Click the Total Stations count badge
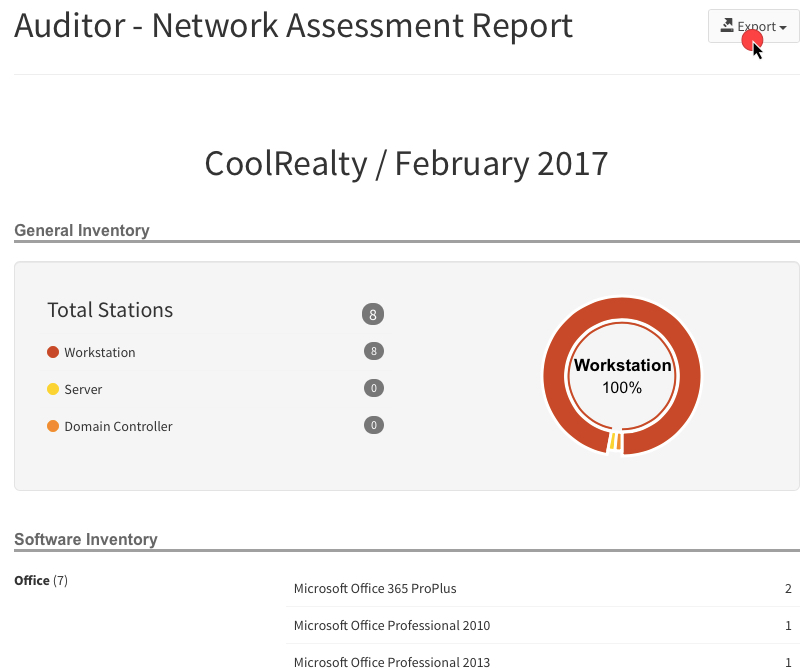 (x=373, y=314)
